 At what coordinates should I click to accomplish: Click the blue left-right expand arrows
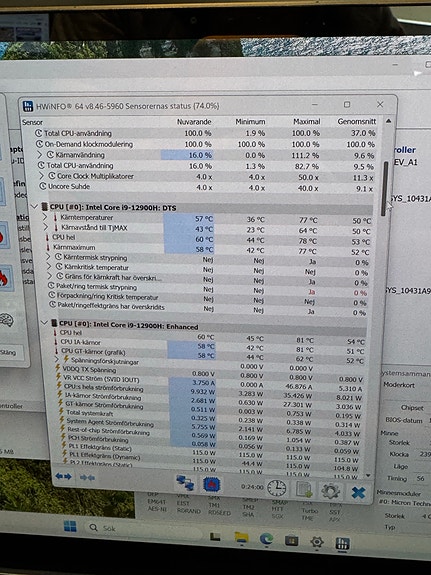click(63, 476)
